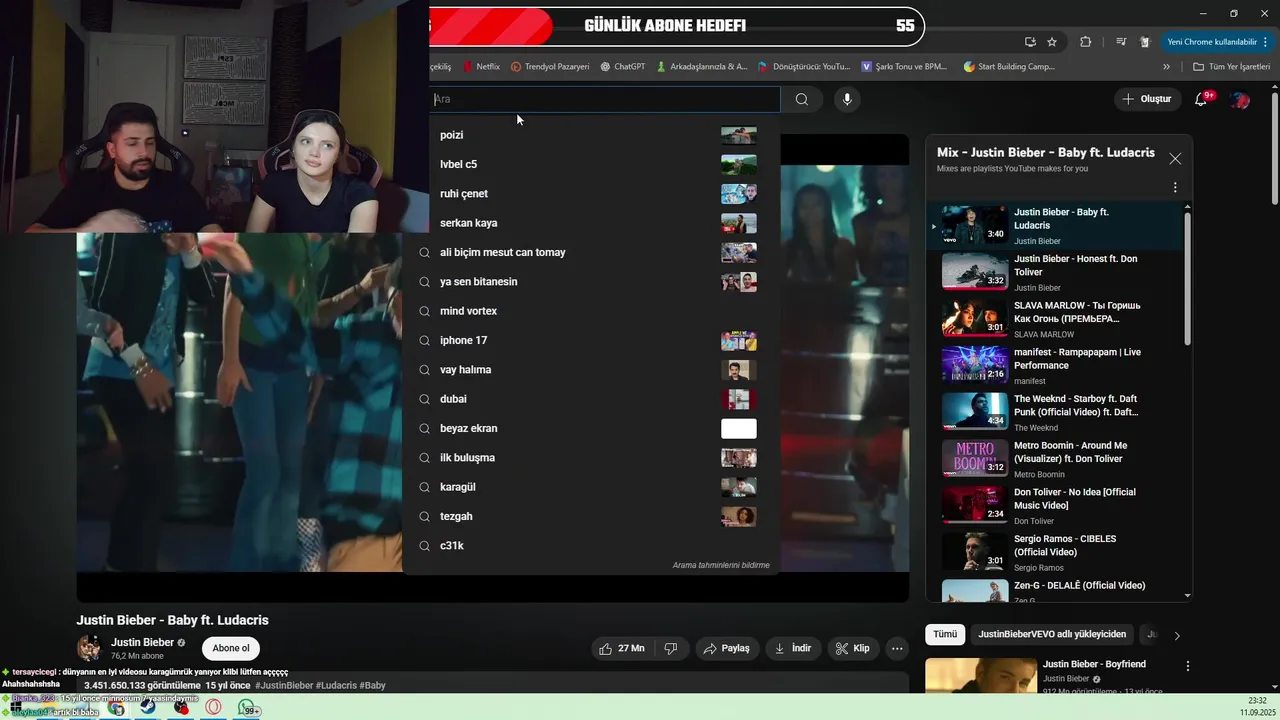This screenshot has height=720, width=1280.
Task: Click the YouTube search magnifier button
Action: pos(802,99)
